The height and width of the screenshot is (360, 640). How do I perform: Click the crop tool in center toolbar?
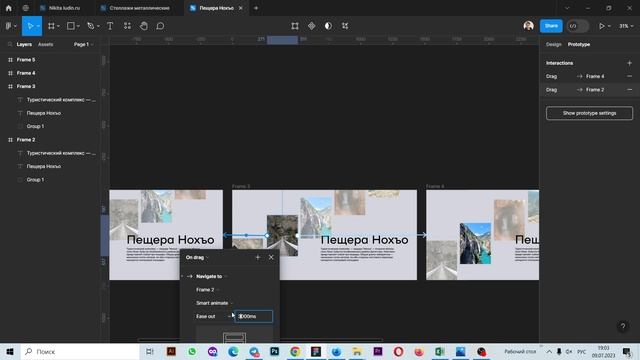click(x=345, y=26)
